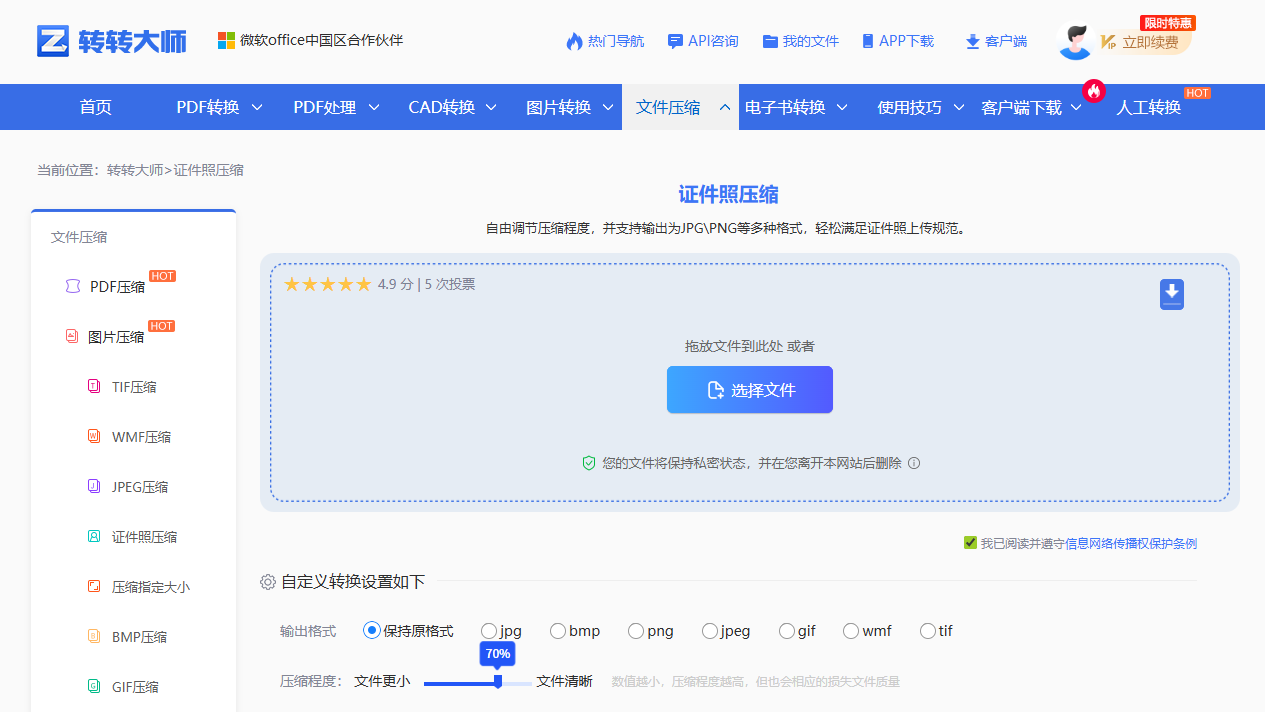Uncheck the 信息网络传播权保护条例 agreement checkbox

coord(969,541)
